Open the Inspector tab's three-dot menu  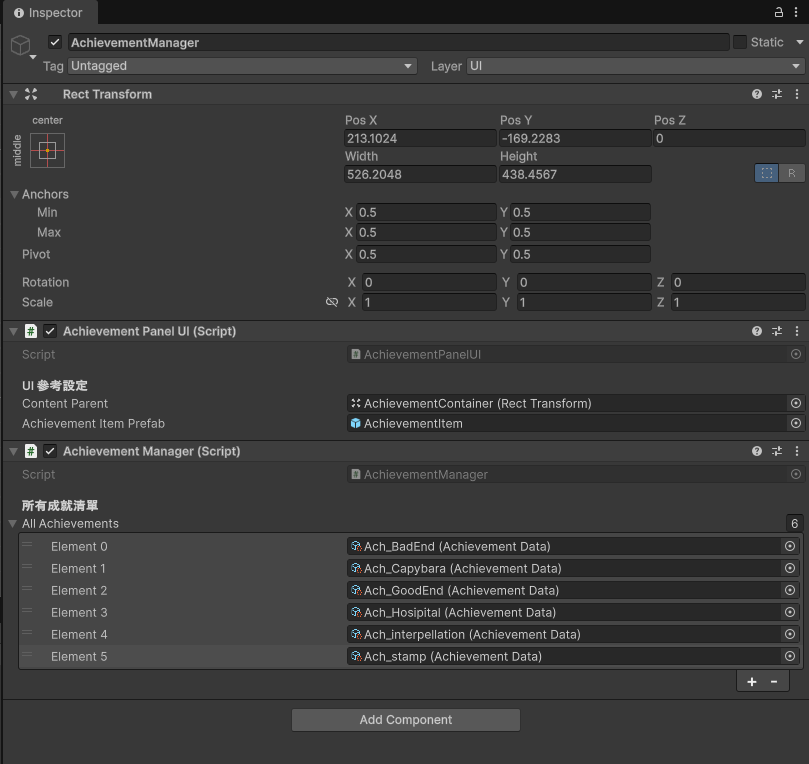797,12
